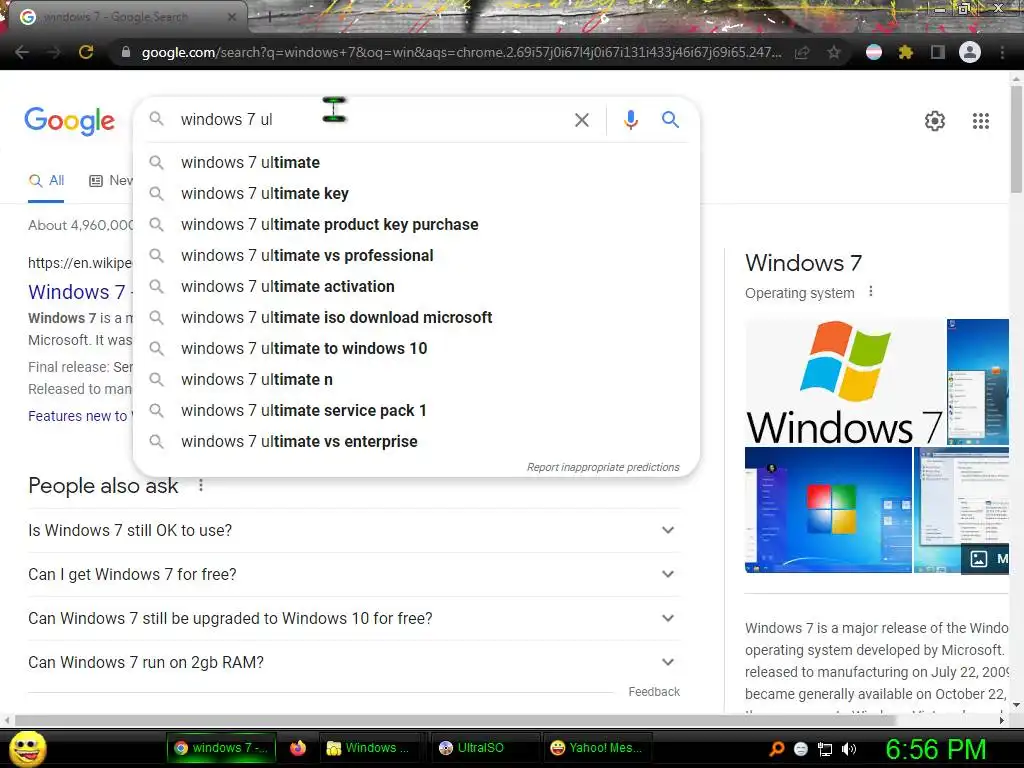Choose suggestion 'windows 7 ultimate key'
The width and height of the screenshot is (1024, 768).
point(416,193)
